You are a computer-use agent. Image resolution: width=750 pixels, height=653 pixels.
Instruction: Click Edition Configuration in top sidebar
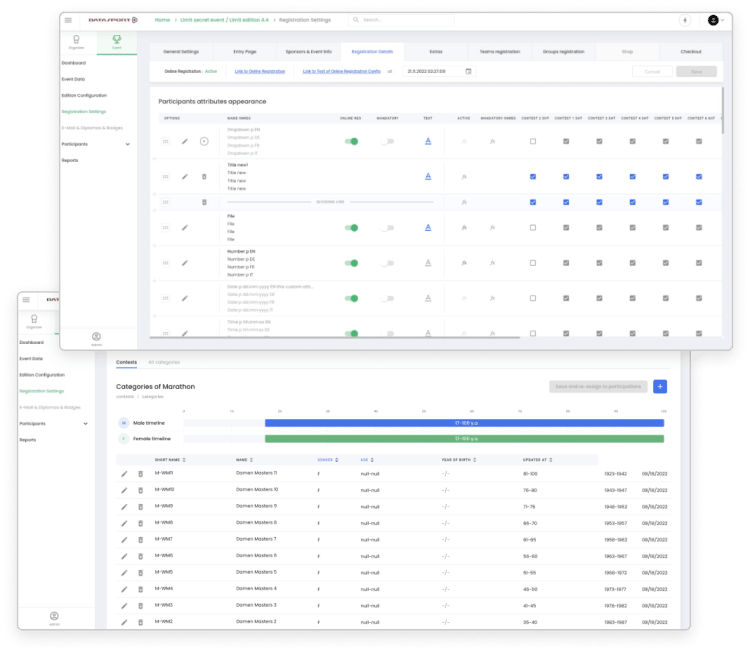click(x=84, y=95)
